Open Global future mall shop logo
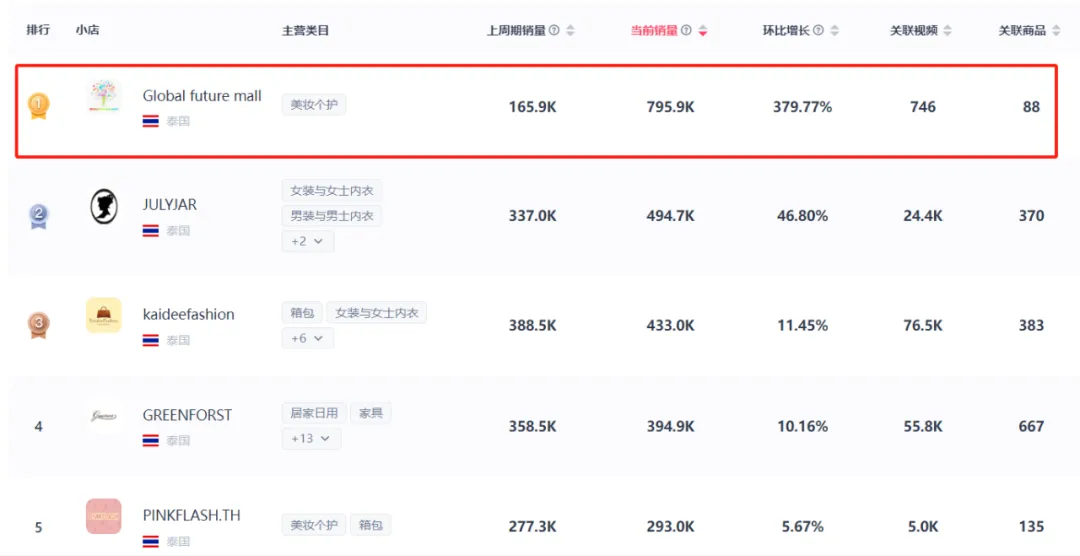This screenshot has height=556, width=1080. click(x=104, y=96)
